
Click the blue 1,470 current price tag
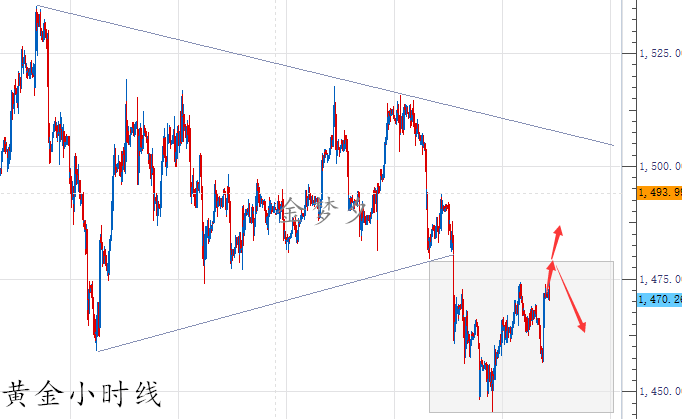click(659, 298)
